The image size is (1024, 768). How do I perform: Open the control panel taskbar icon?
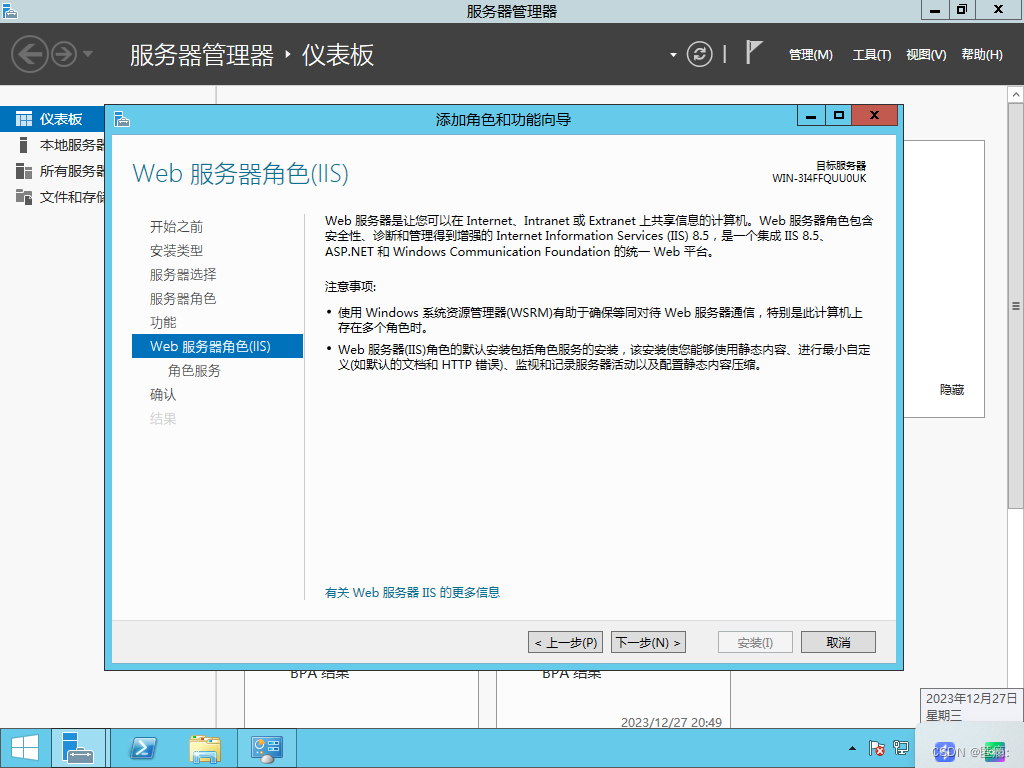click(x=266, y=748)
